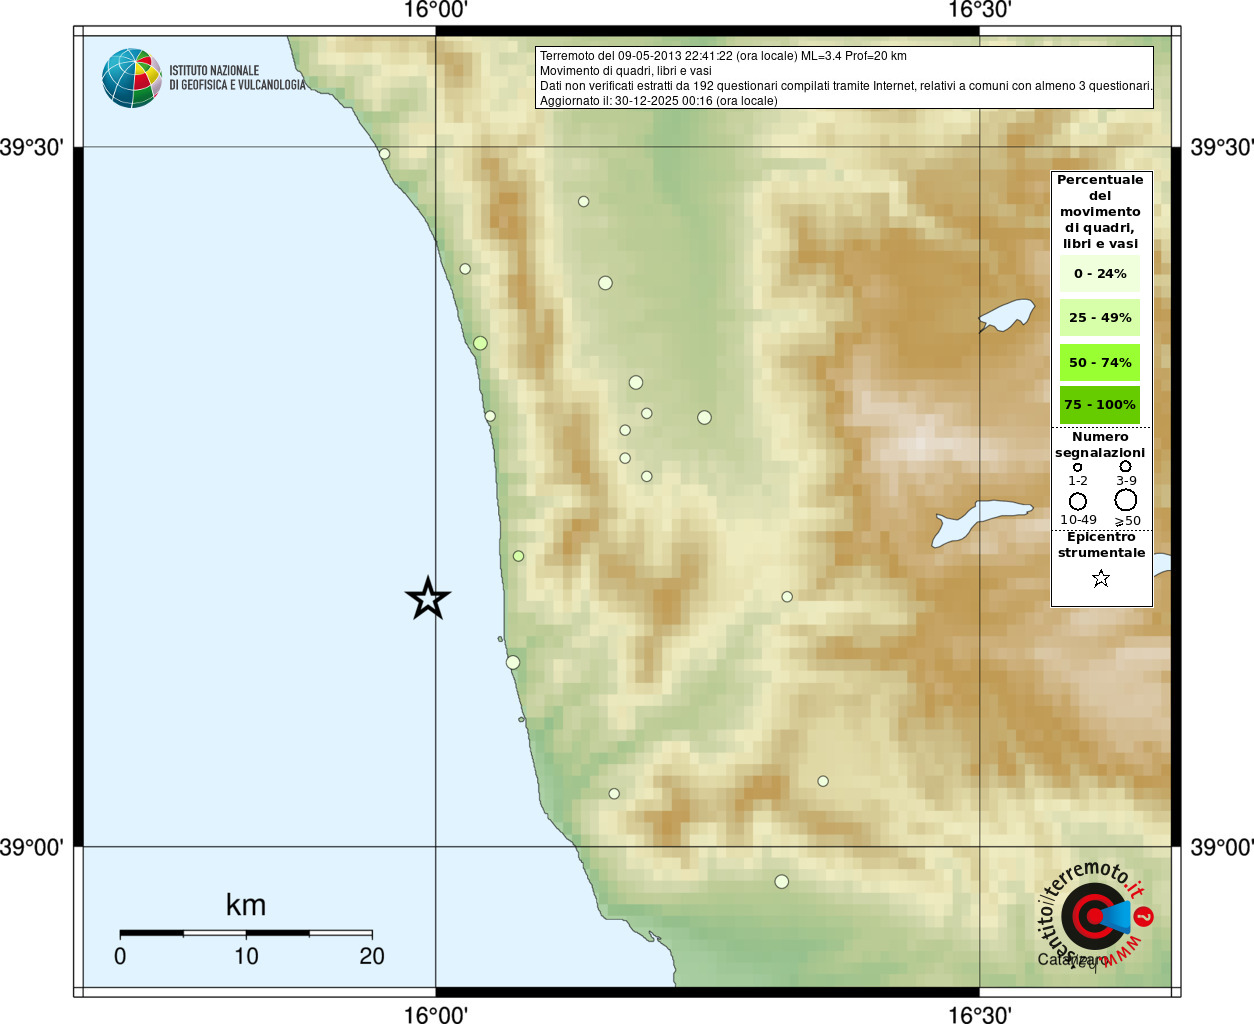Image resolution: width=1254 pixels, height=1024 pixels.
Task: Click the 'Numero segnalazioni' legend heading
Action: [1100, 445]
